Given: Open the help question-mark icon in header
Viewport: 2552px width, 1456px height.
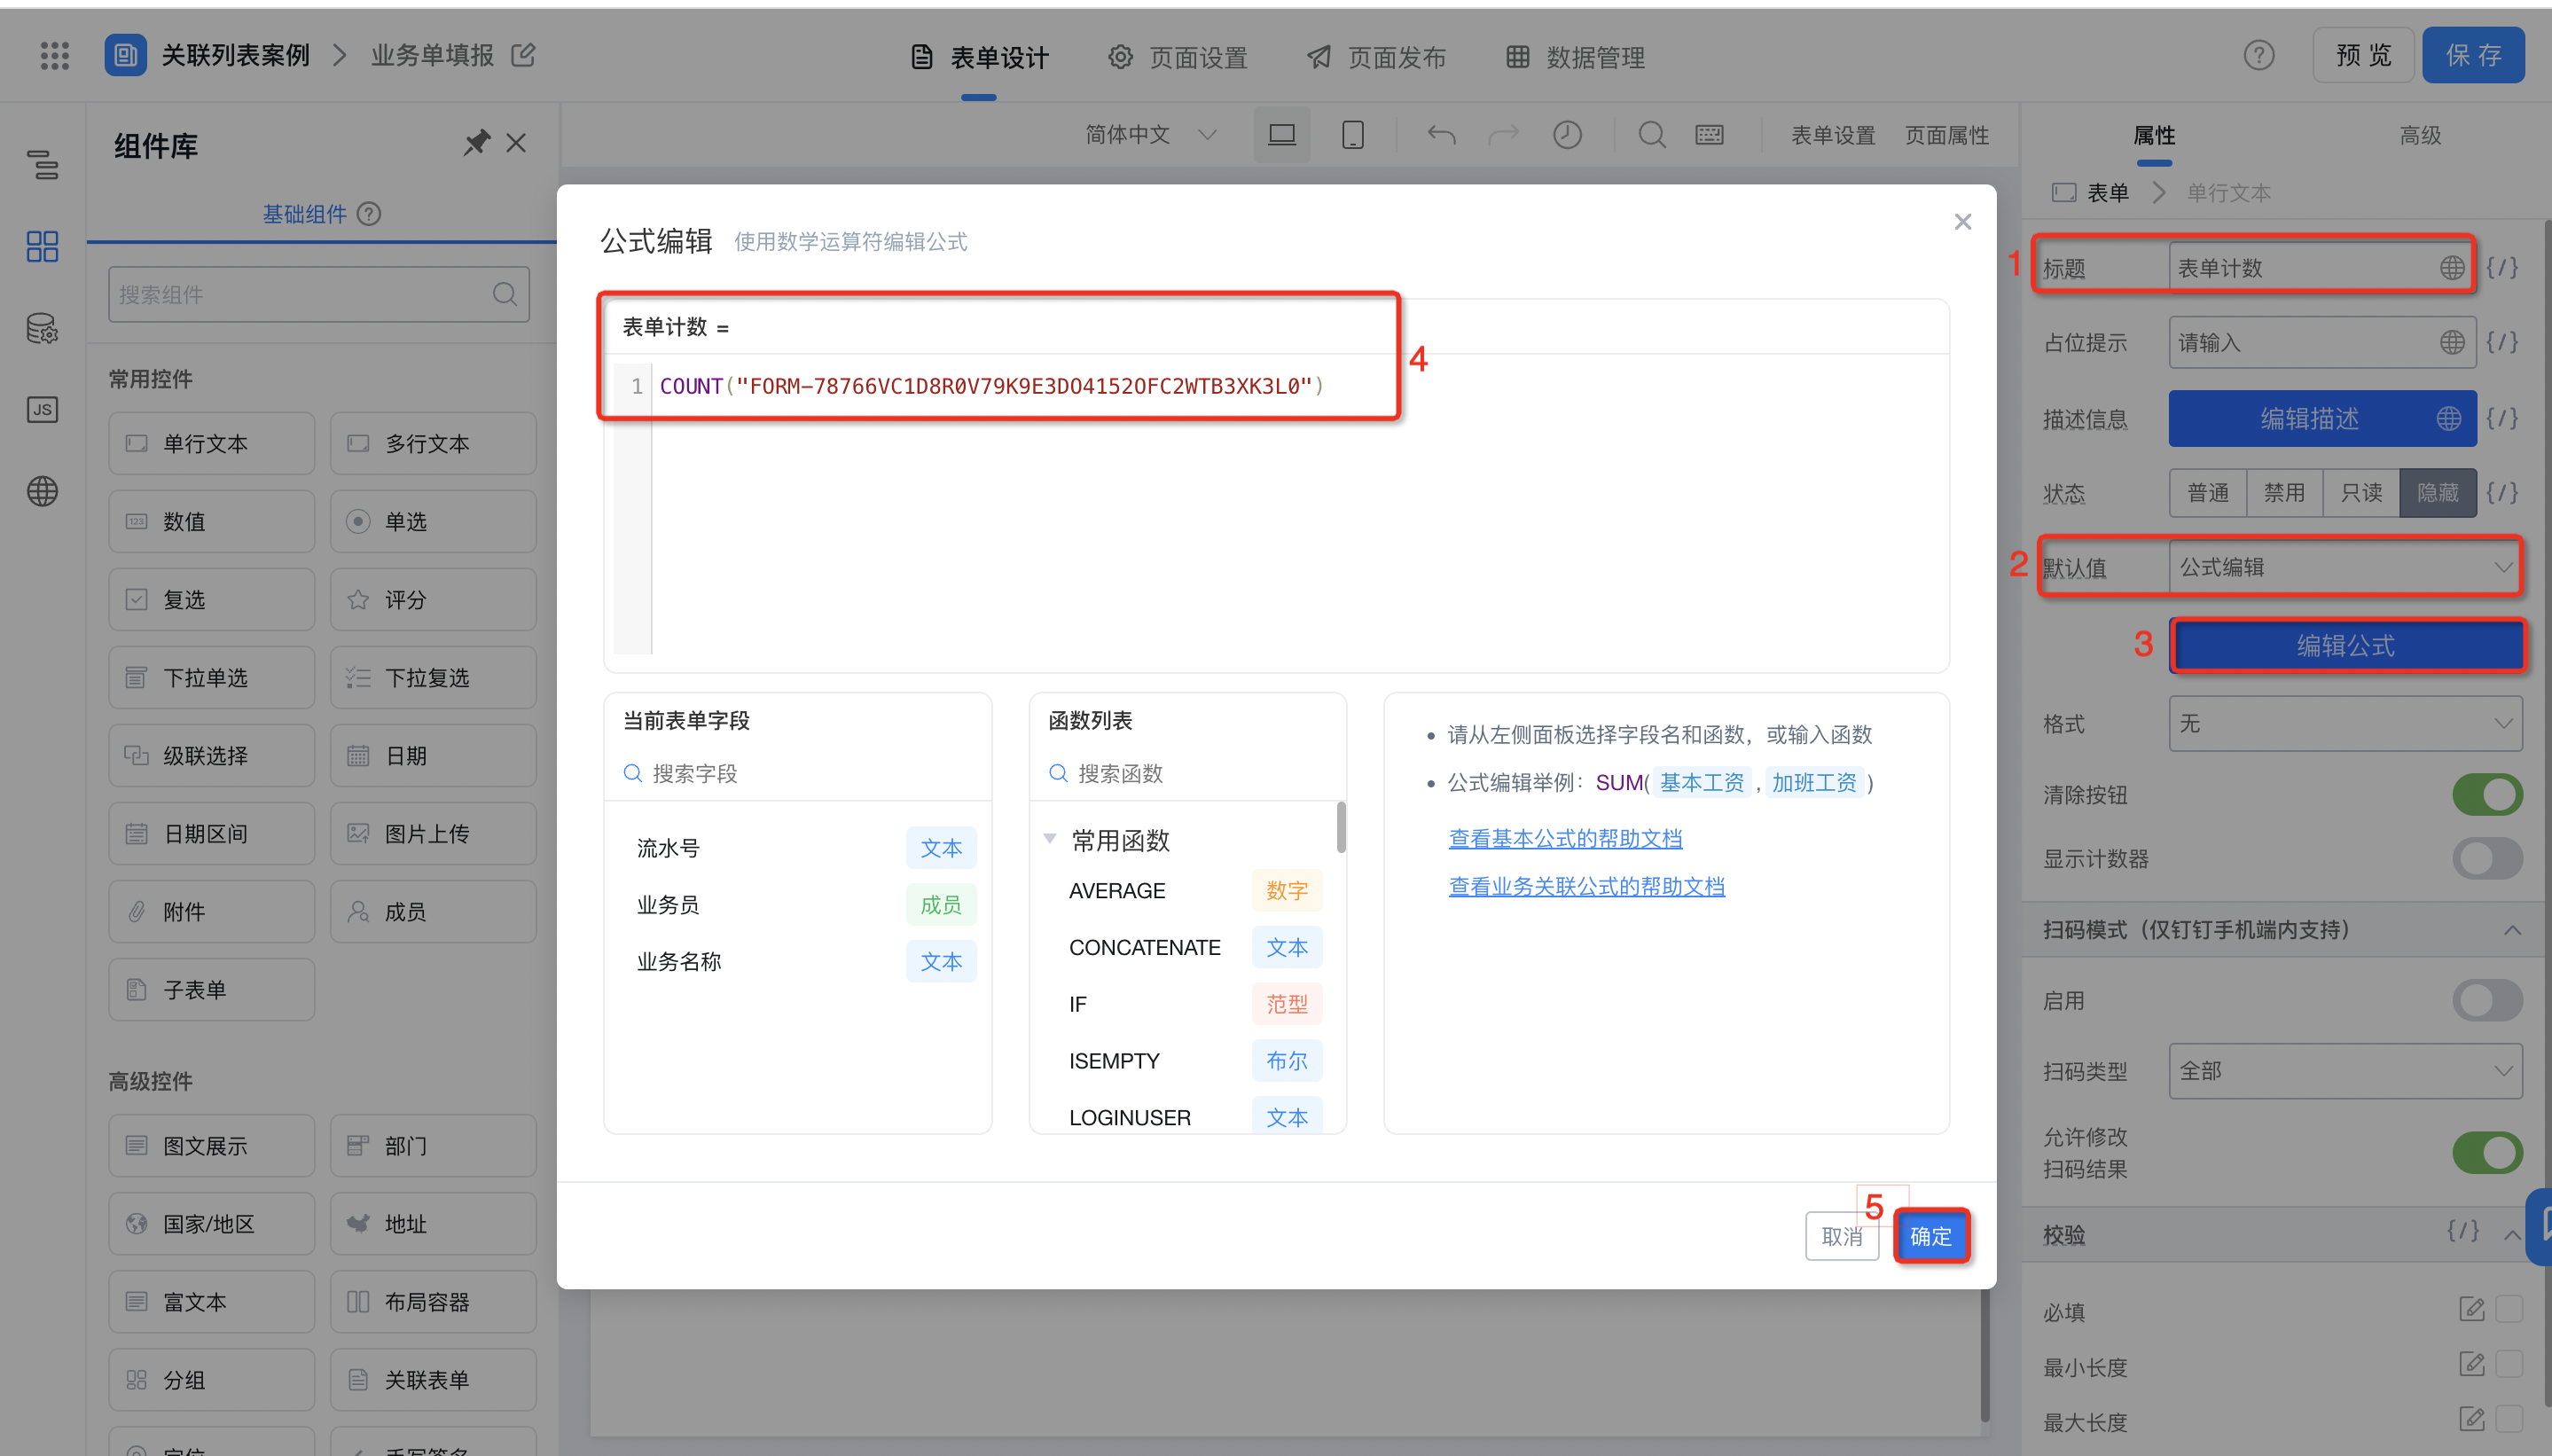Looking at the screenshot, I should point(2258,55).
